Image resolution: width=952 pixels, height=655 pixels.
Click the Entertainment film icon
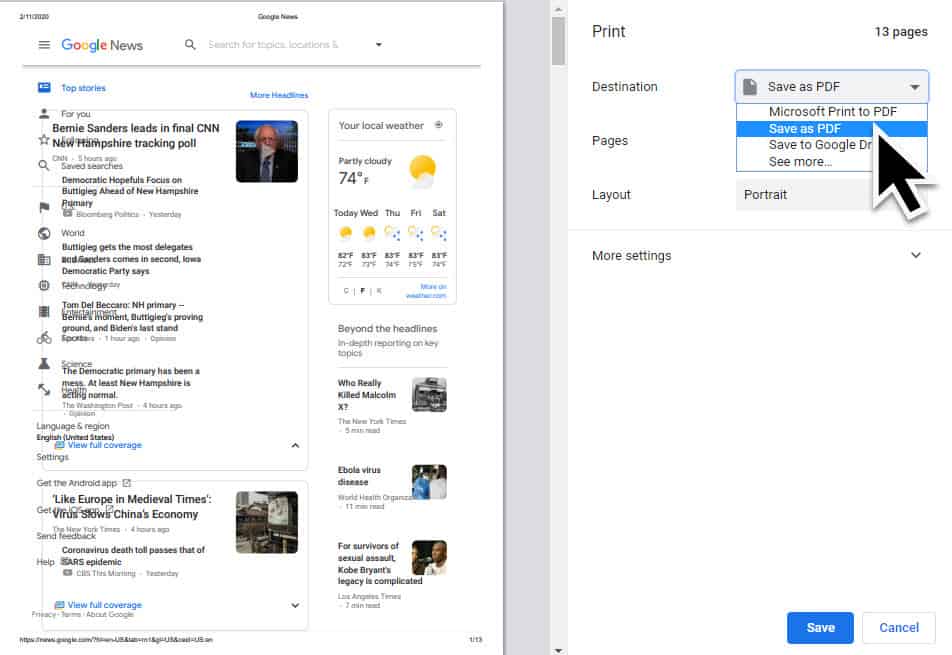point(44,311)
